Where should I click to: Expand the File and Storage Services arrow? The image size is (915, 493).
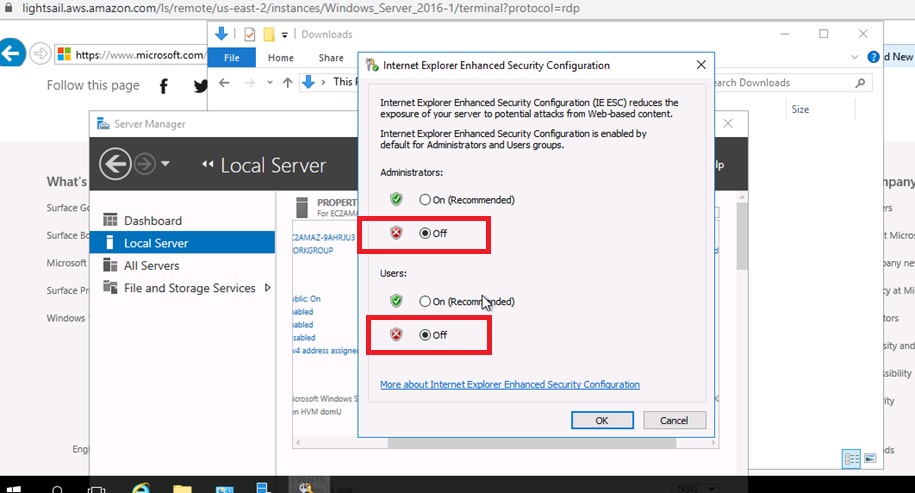pyautogui.click(x=267, y=288)
